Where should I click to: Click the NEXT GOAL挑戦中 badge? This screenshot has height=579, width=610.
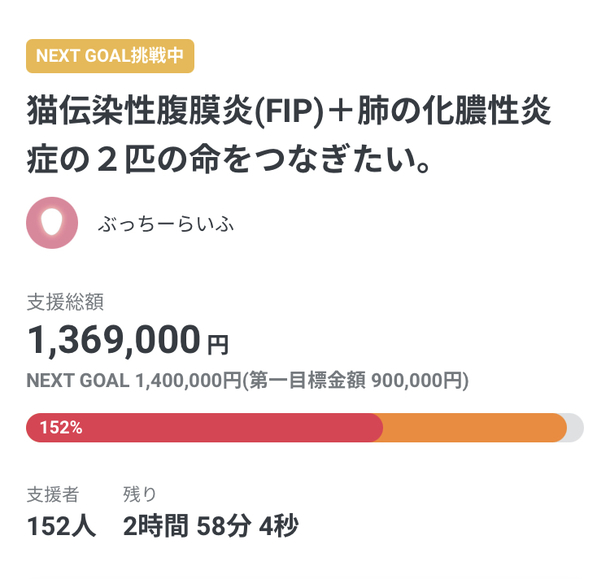click(109, 56)
